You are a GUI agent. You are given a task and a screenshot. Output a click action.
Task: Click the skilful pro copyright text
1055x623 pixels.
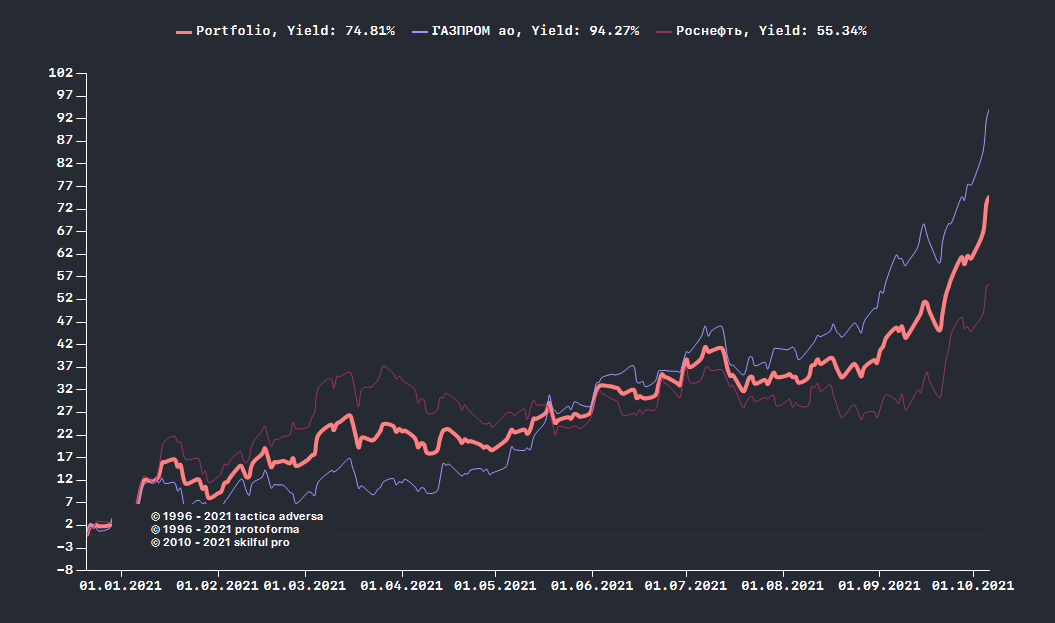click(227, 542)
